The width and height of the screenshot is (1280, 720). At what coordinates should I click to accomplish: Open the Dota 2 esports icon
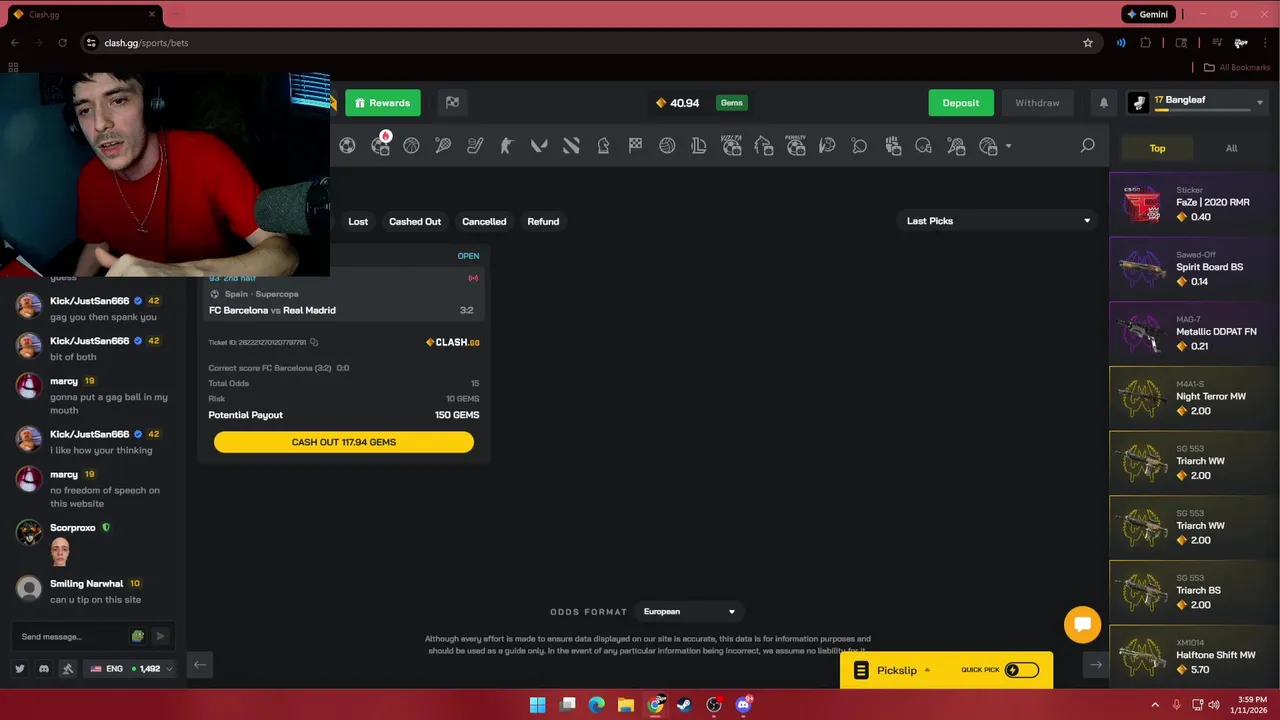pyautogui.click(x=571, y=146)
